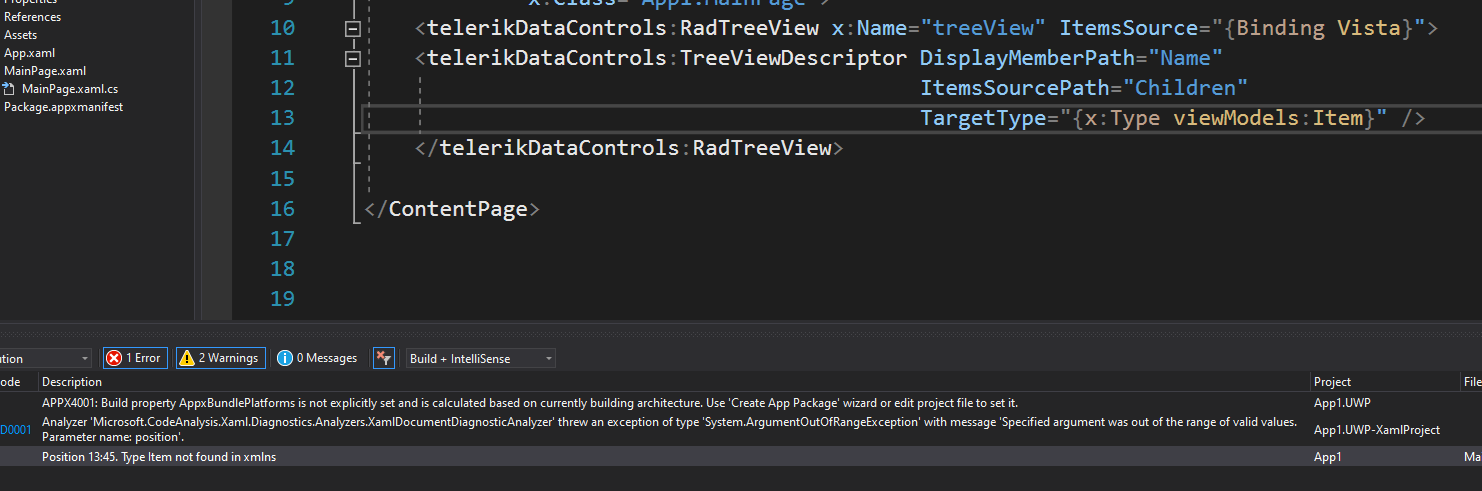The image size is (1482, 491).
Task: Sort errors by Project column header
Action: pyautogui.click(x=1332, y=382)
